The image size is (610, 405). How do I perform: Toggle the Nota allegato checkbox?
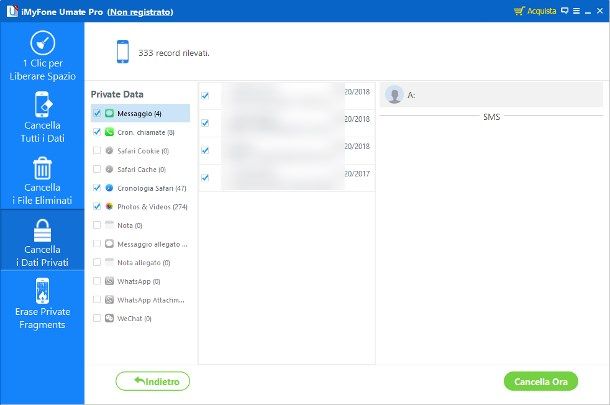(x=97, y=262)
